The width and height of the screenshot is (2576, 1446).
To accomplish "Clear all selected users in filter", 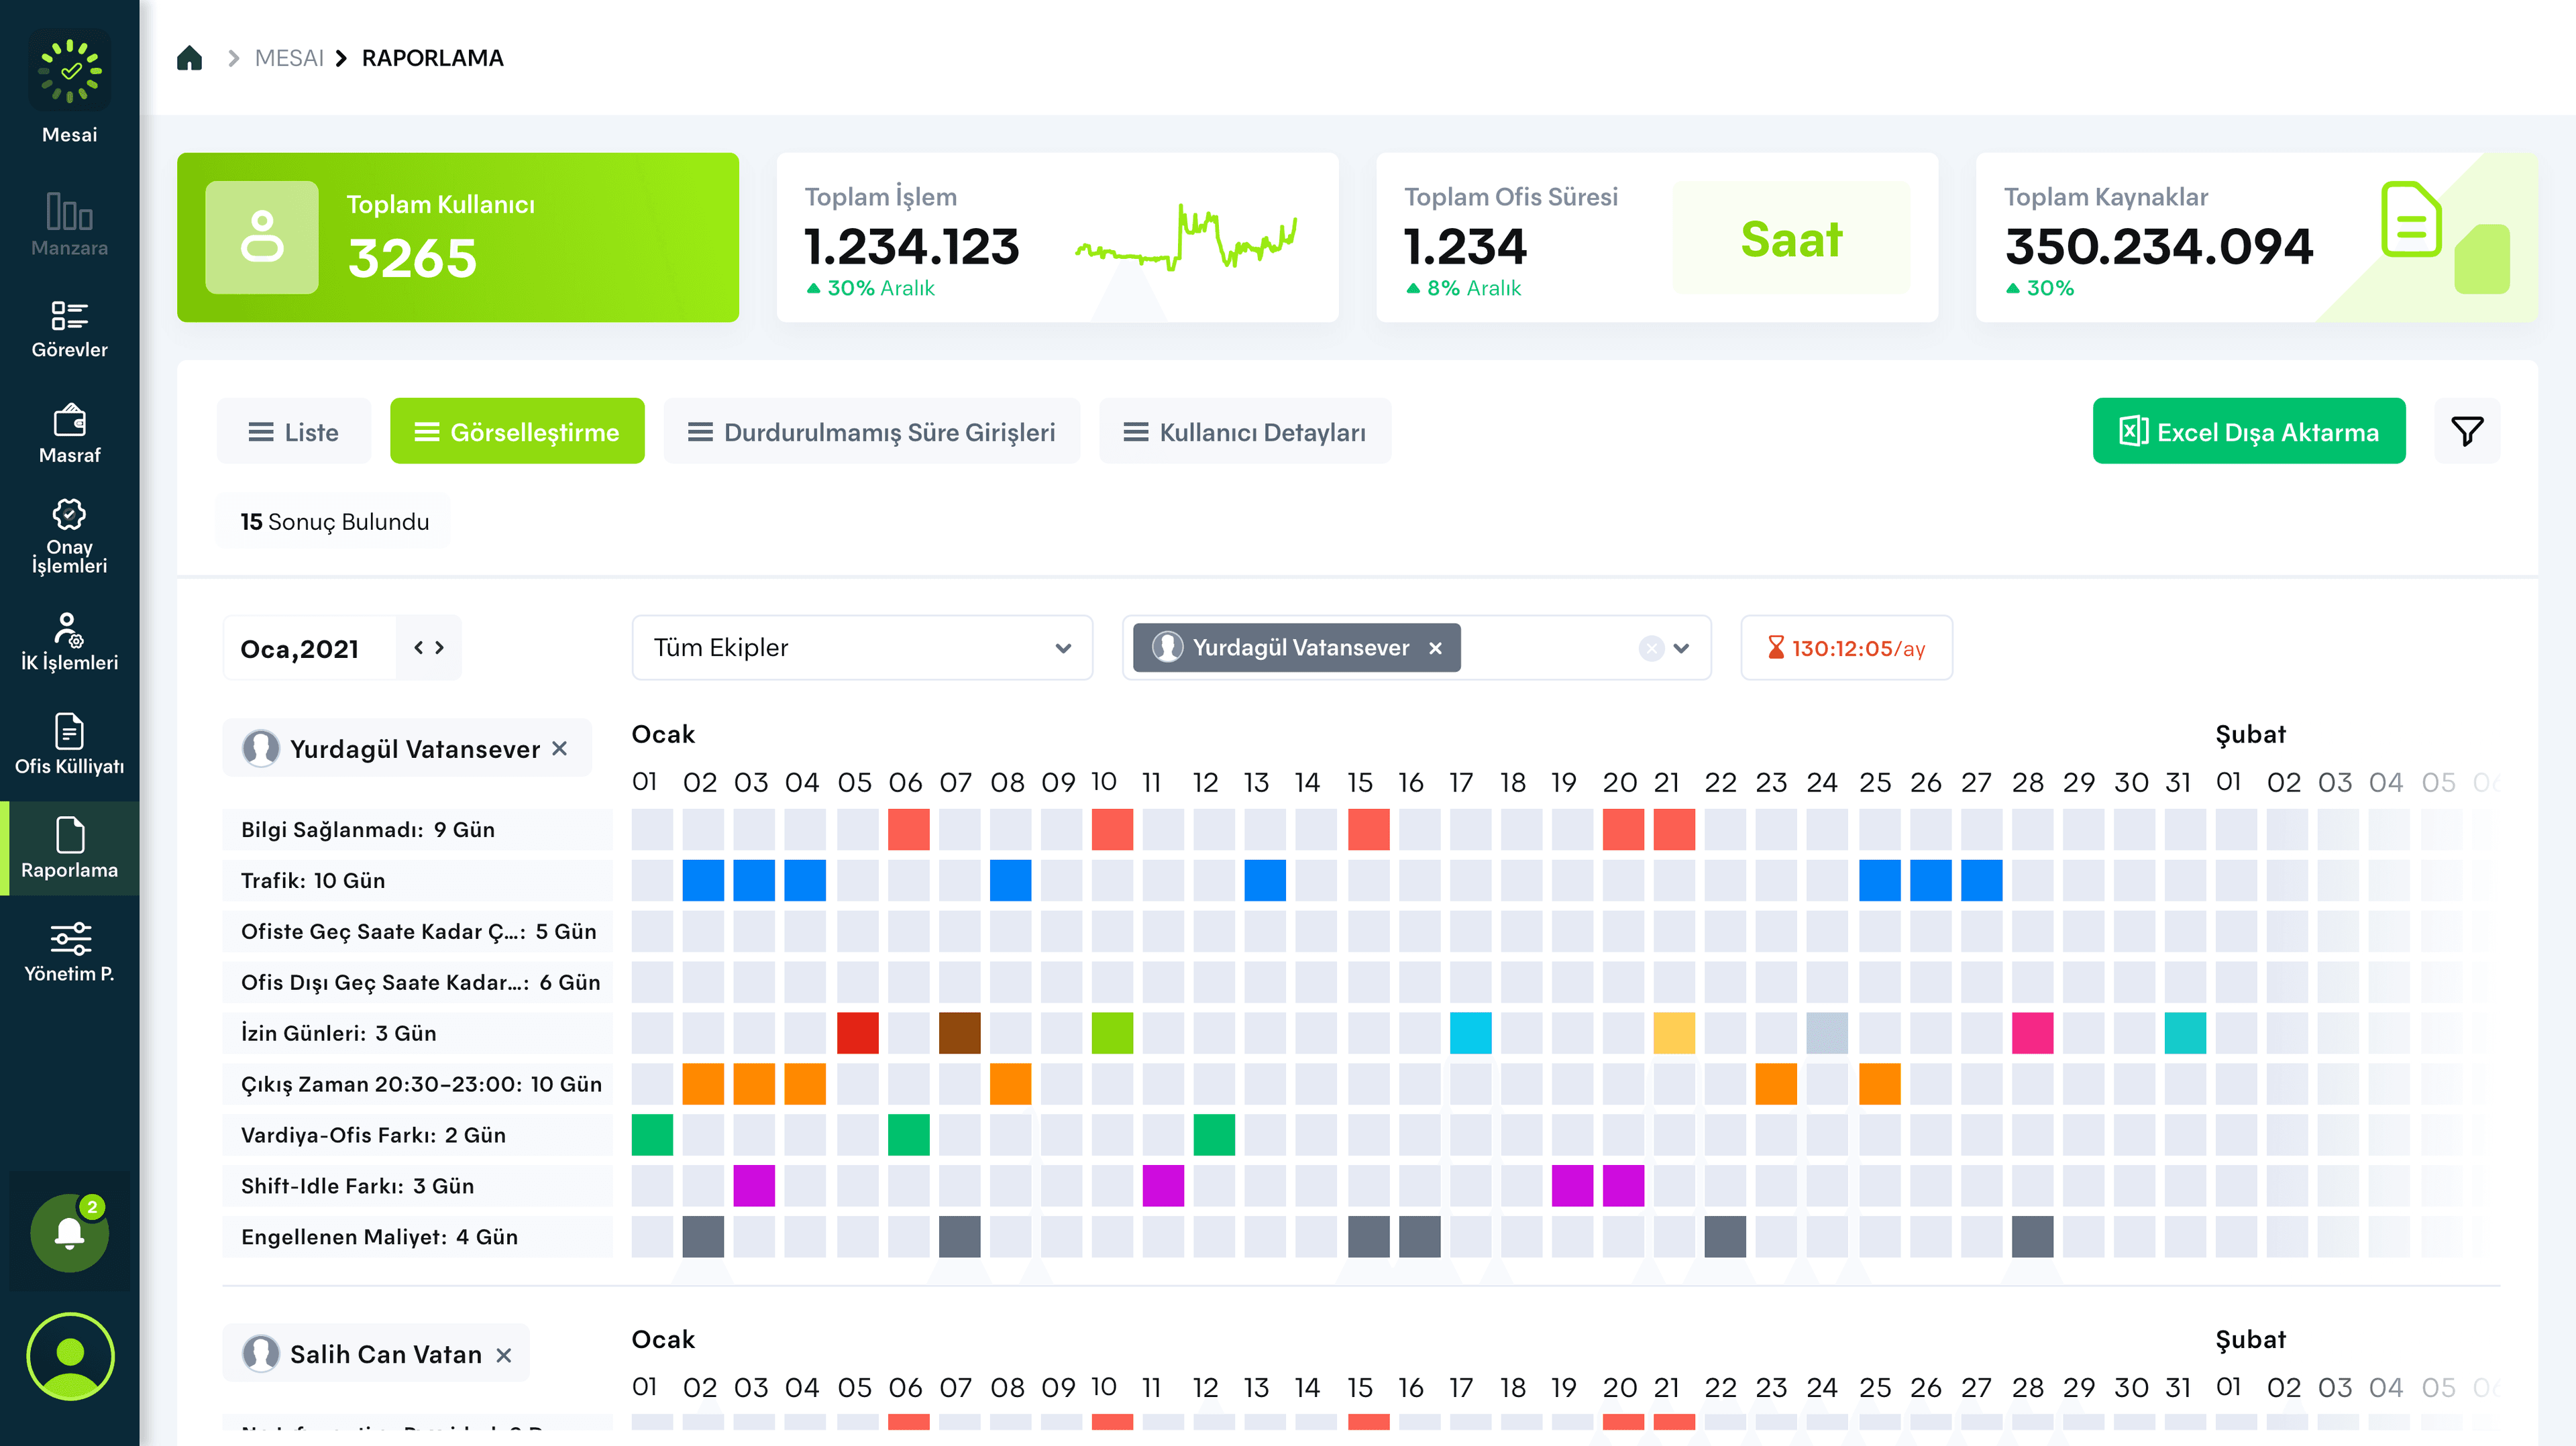I will (x=1651, y=648).
